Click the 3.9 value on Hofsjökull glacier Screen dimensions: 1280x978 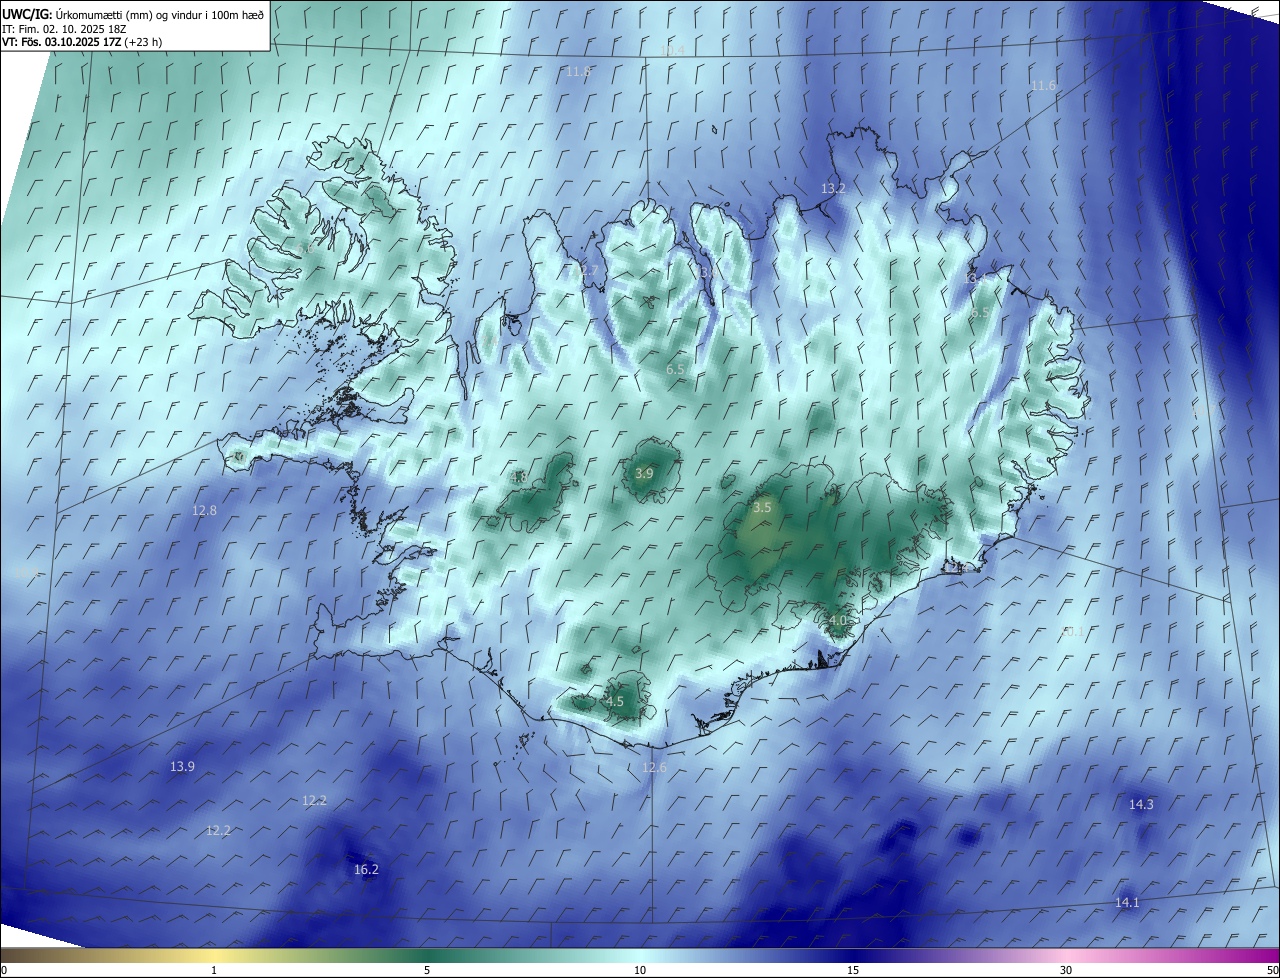644,473
